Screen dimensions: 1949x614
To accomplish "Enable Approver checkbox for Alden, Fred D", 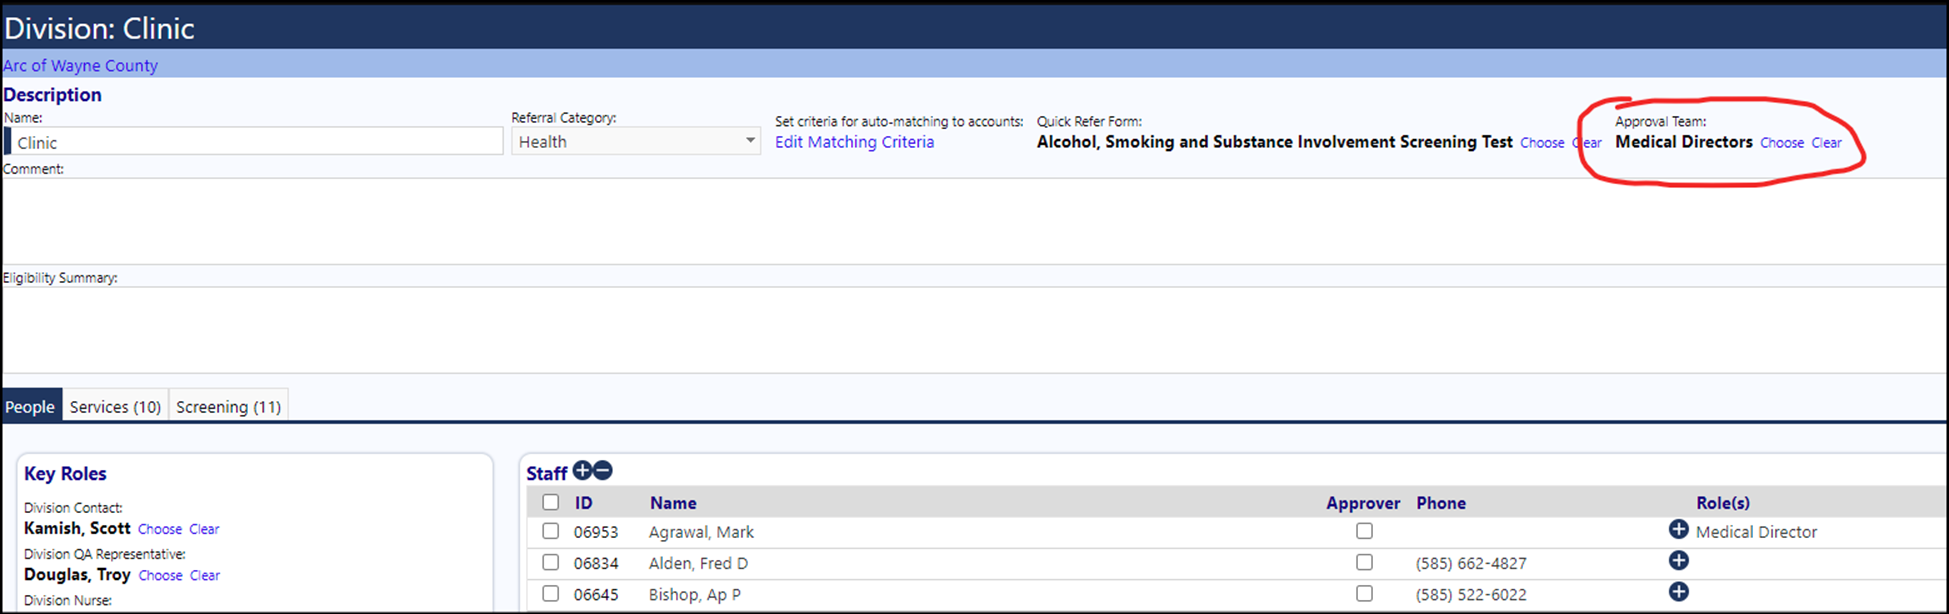I will (1364, 562).
